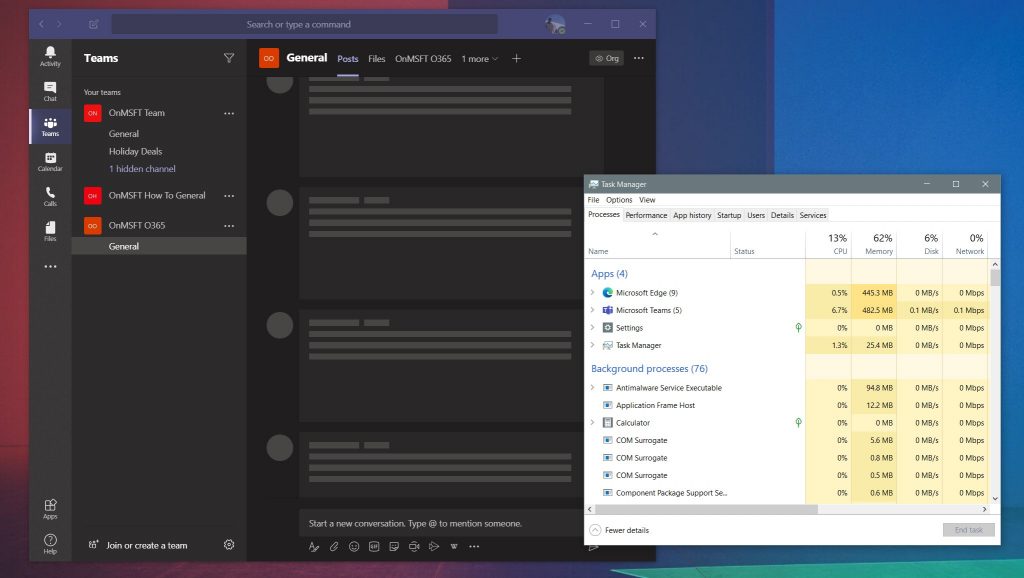Sort processes by the Memory column
This screenshot has height=578, width=1024.
point(878,245)
